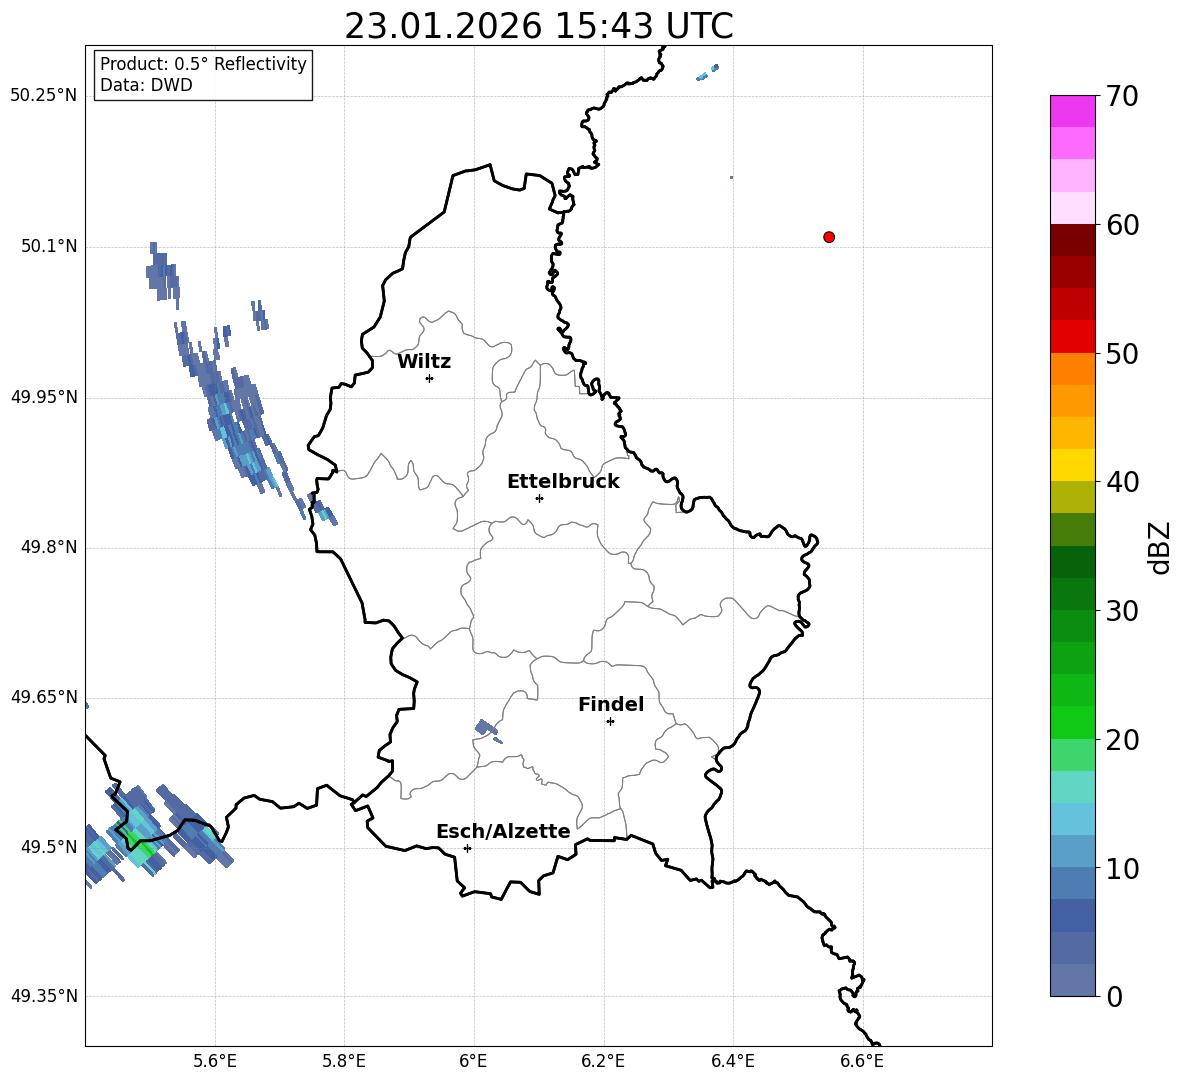The image size is (1184, 1081).
Task: Click the 50.1°N latitude label
Action: point(49,247)
